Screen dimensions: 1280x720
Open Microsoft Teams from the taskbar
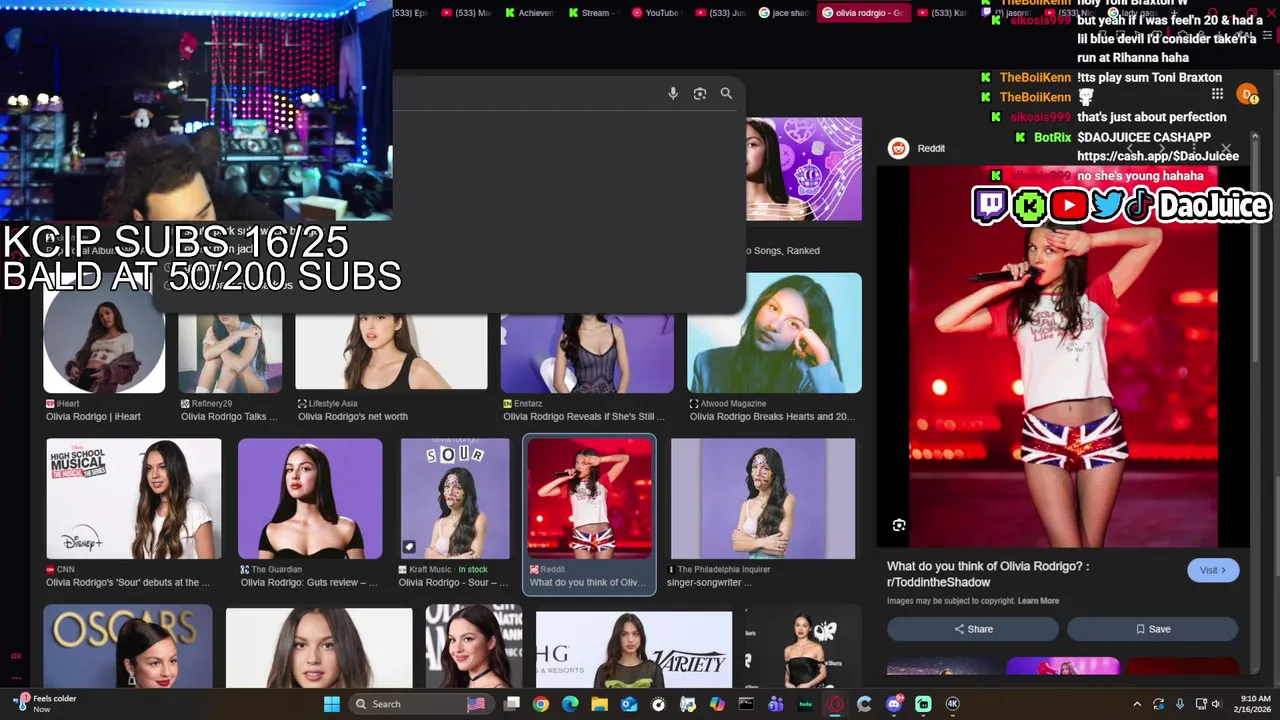click(776, 704)
